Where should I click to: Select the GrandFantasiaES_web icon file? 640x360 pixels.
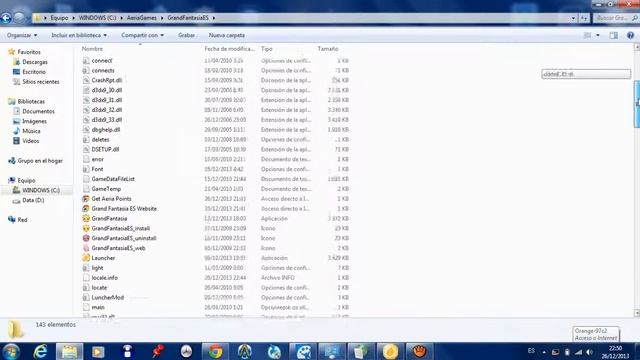[86, 248]
